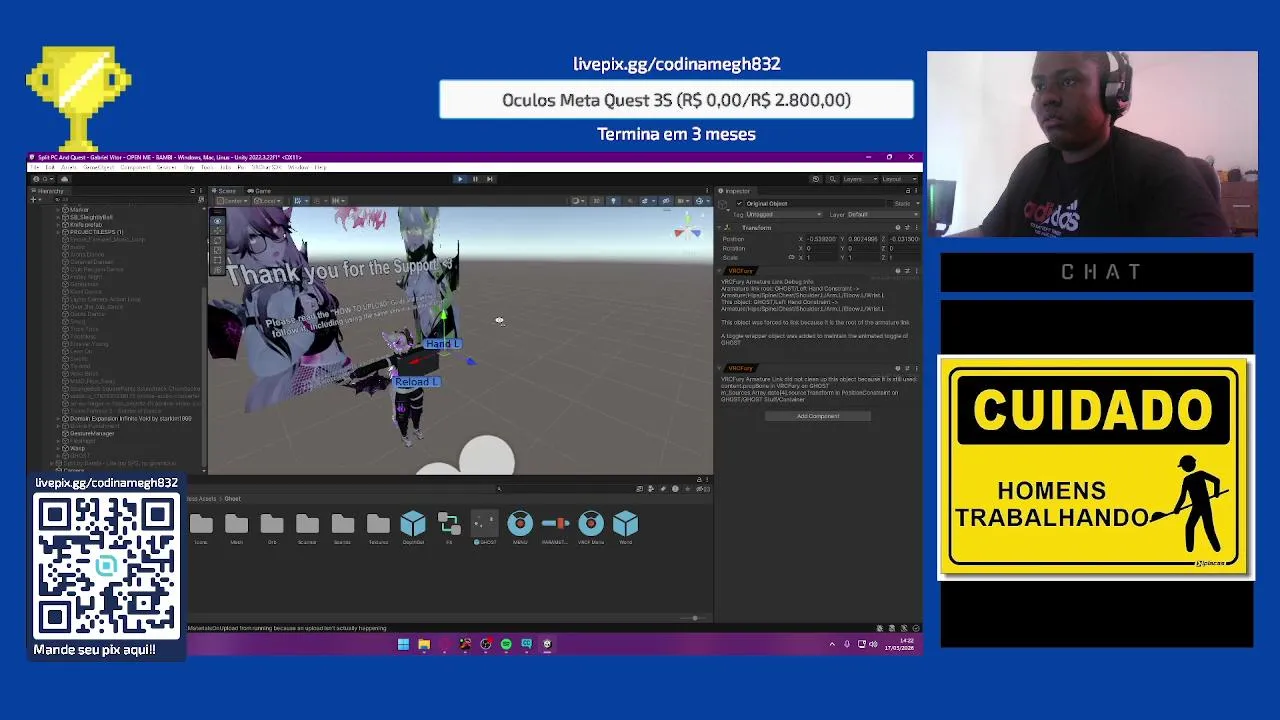
Task: Open the Window menu
Action: (x=298, y=167)
